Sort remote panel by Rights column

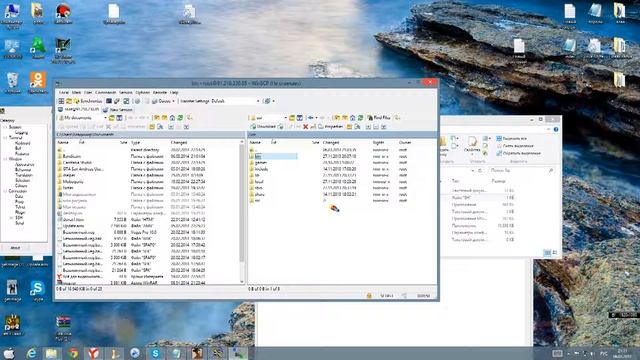pos(378,142)
